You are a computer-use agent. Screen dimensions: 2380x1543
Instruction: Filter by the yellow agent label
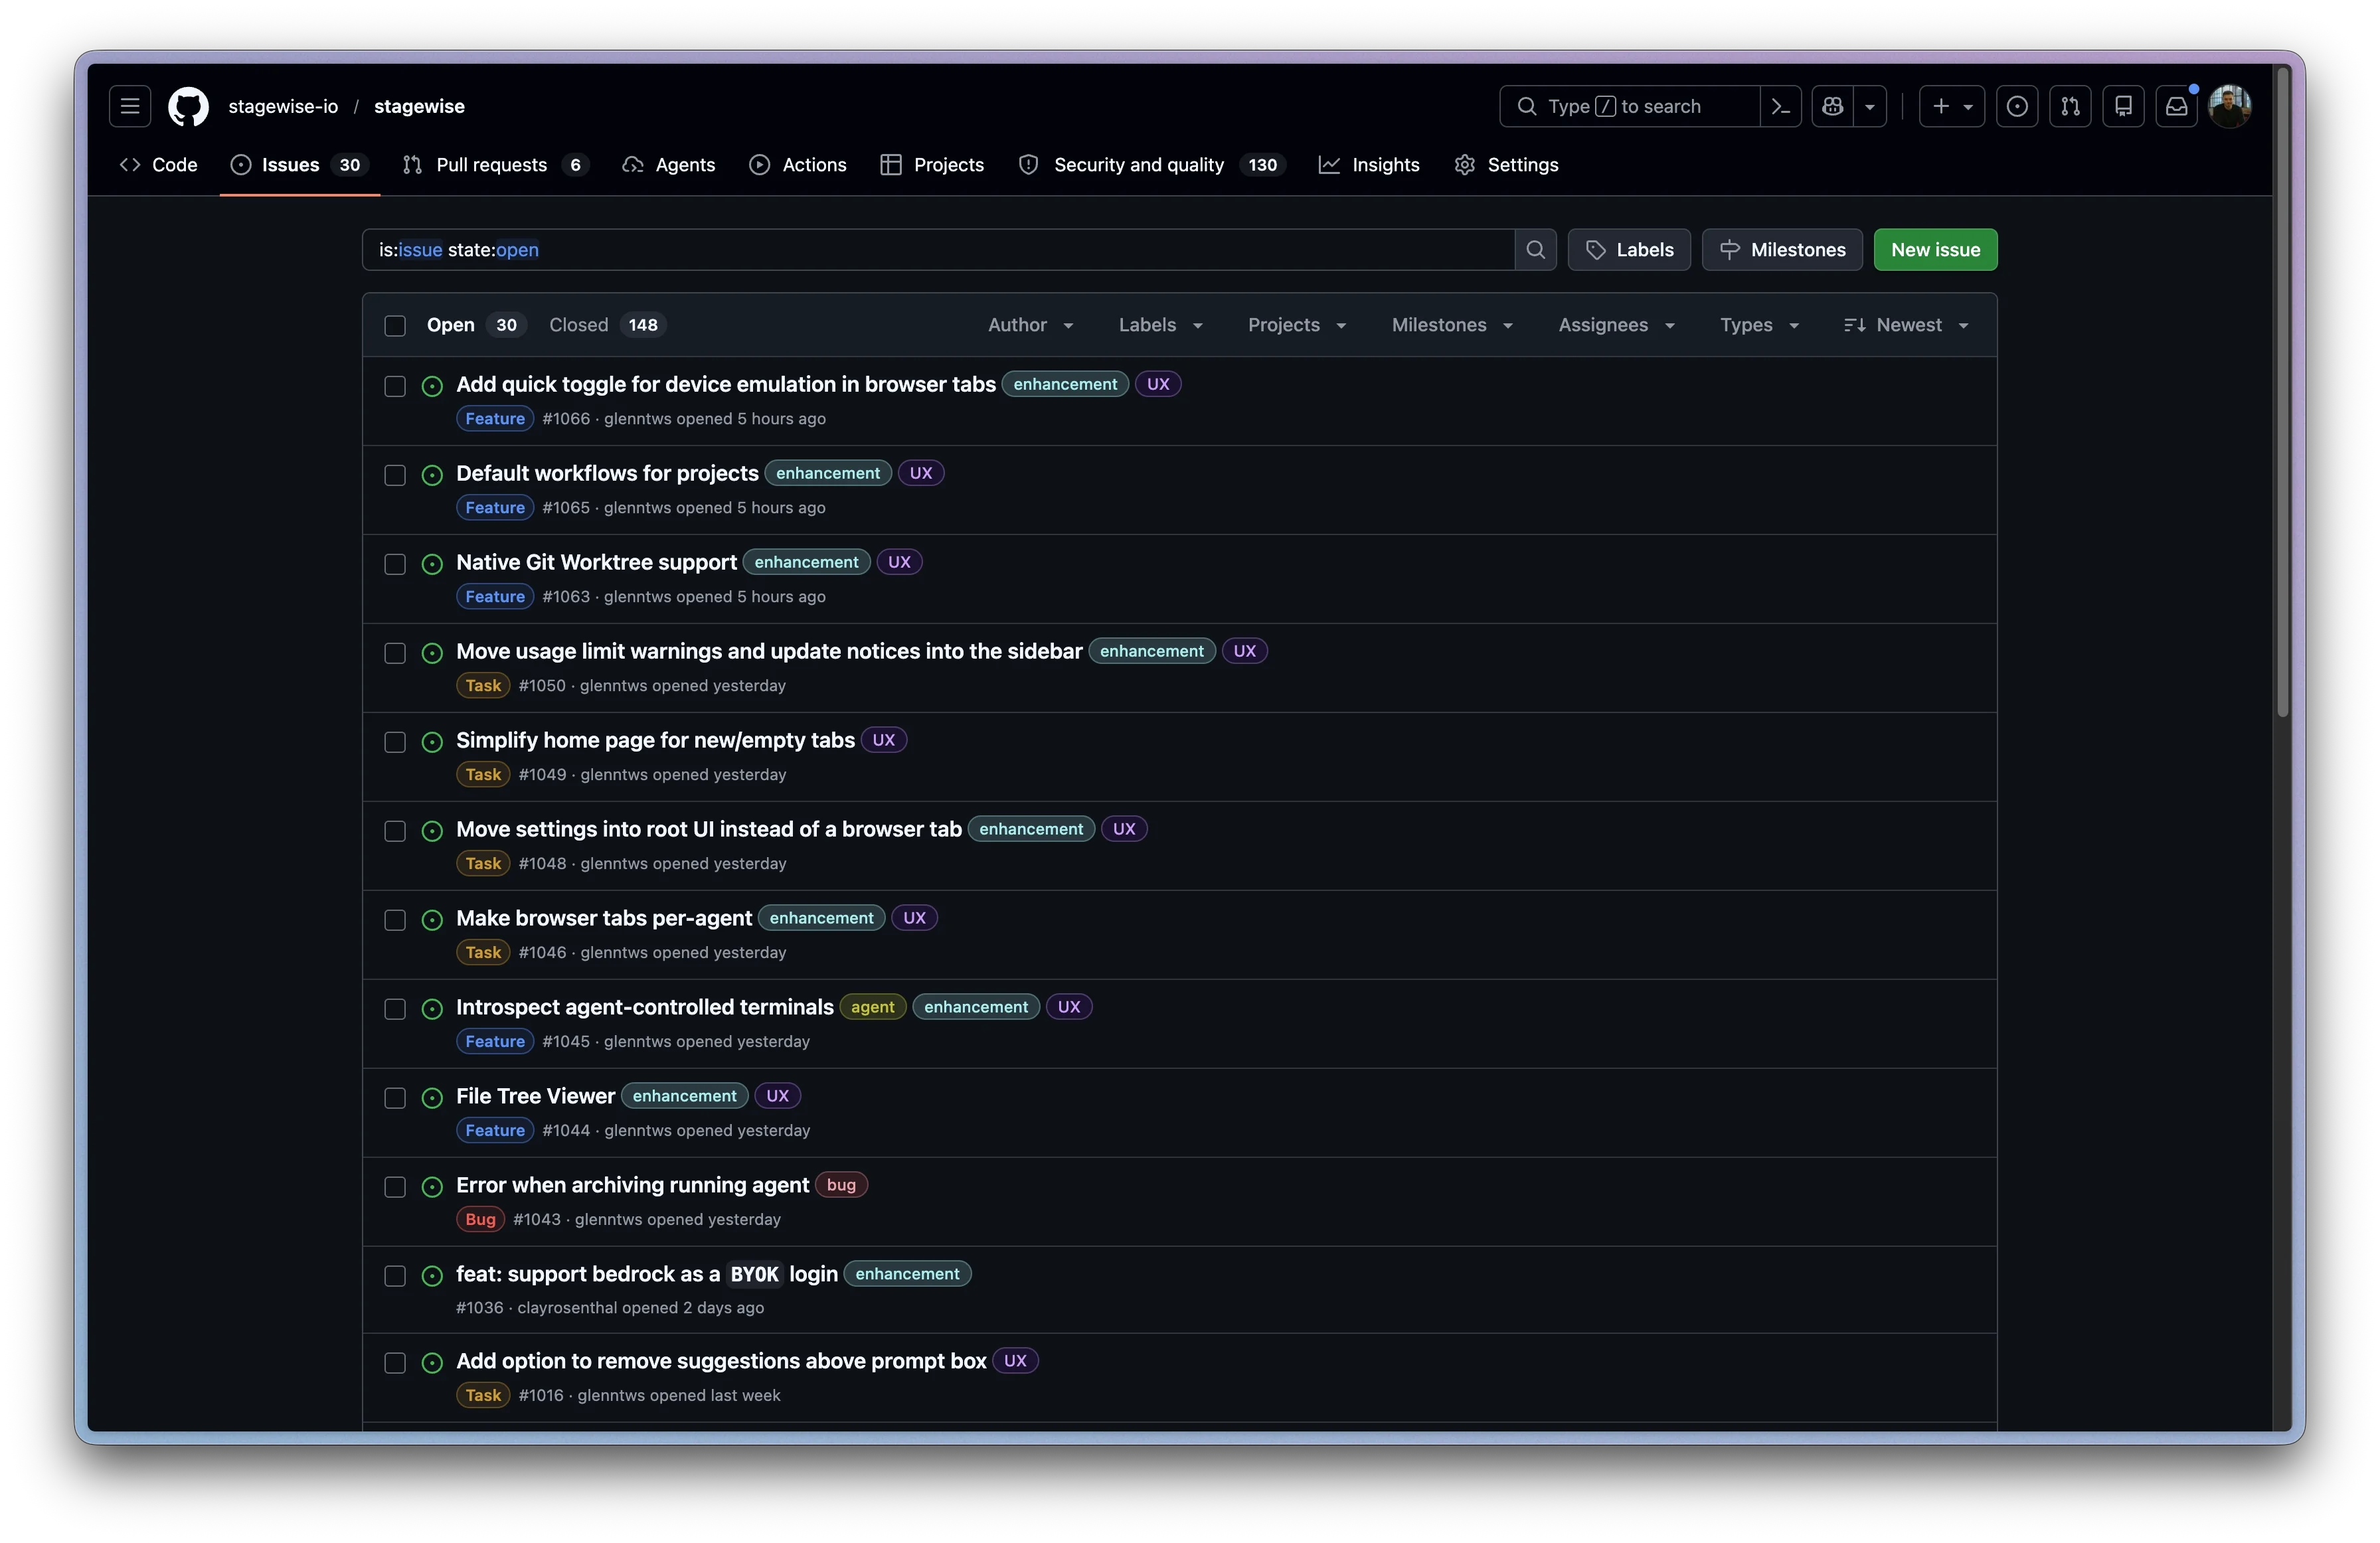[872, 1007]
